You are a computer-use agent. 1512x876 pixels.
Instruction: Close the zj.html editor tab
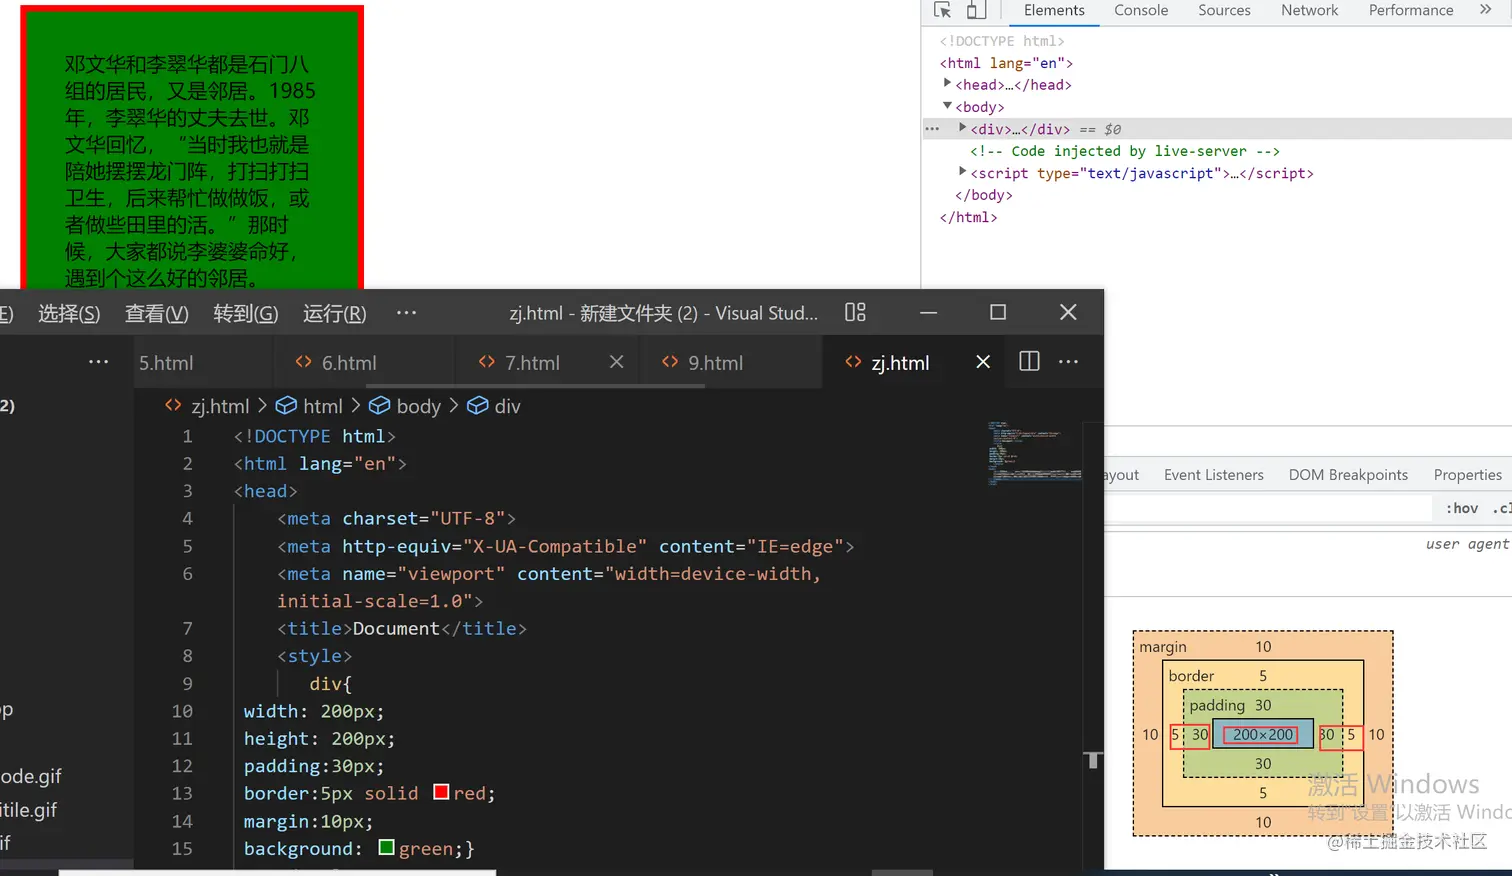[x=983, y=361]
